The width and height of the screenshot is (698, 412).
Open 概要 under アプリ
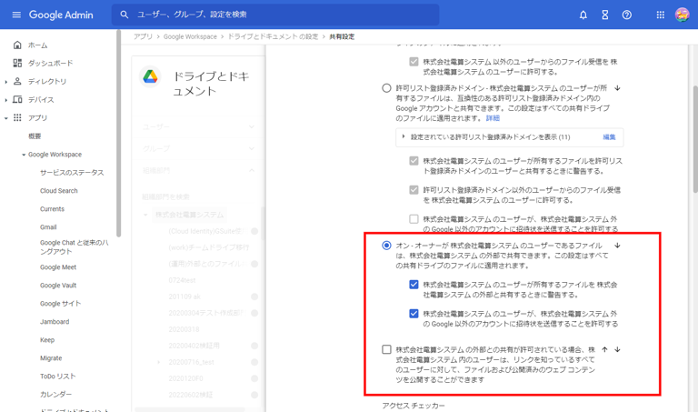coord(35,136)
